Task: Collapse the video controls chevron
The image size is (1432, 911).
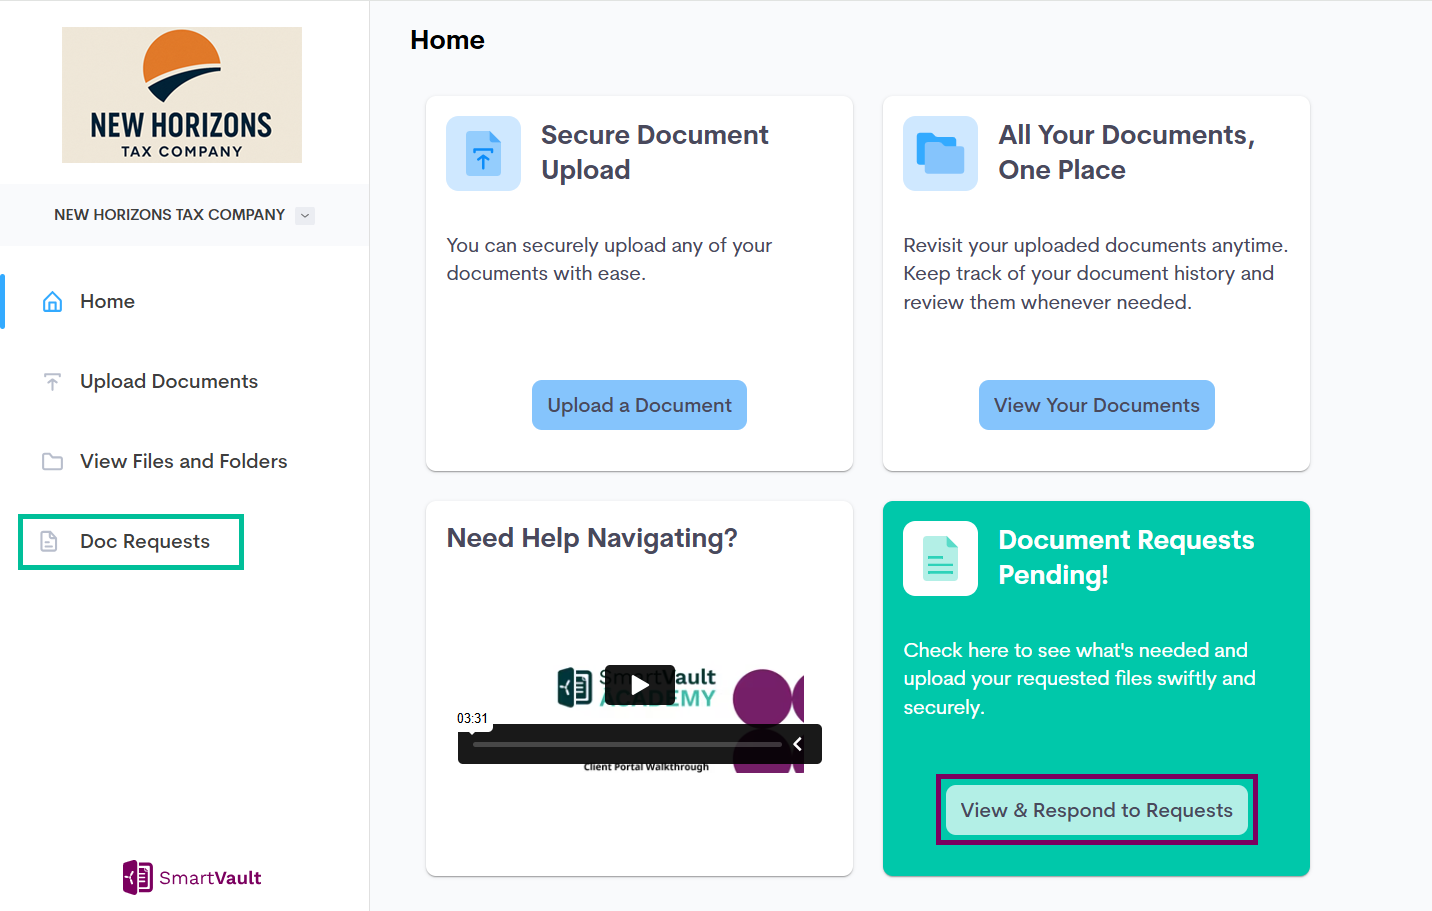Action: click(797, 744)
